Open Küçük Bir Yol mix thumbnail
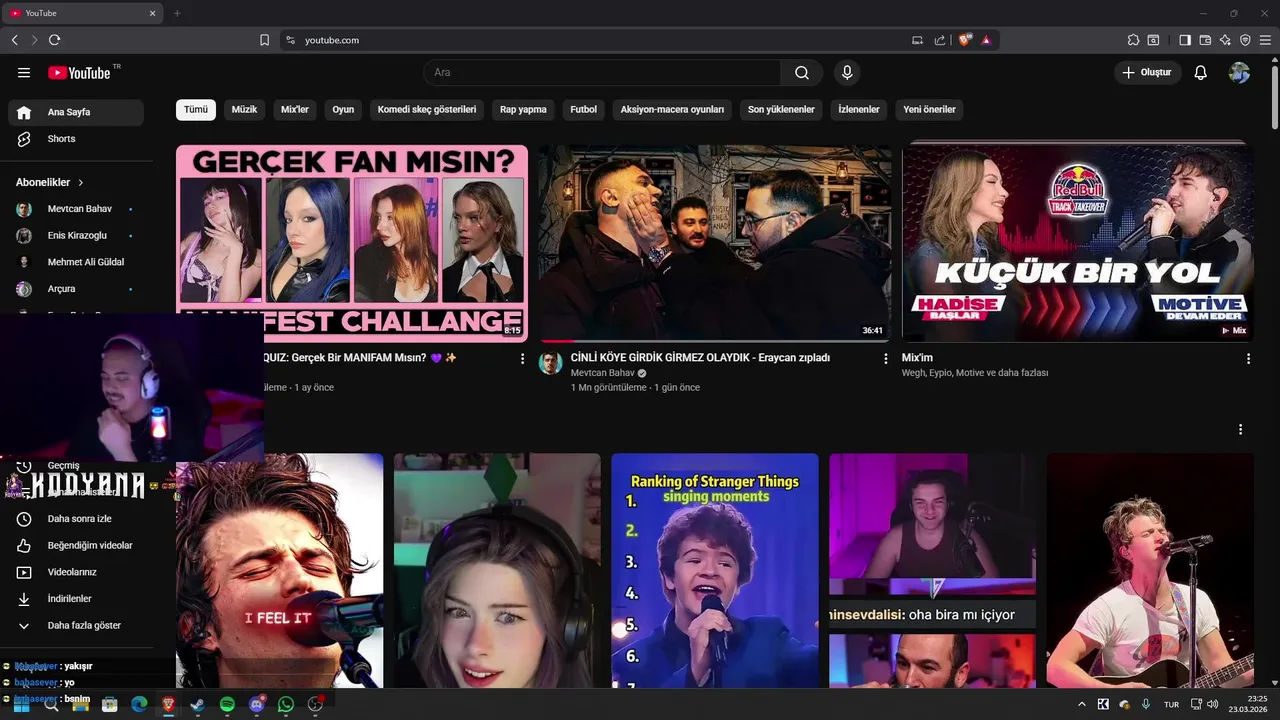This screenshot has width=1280, height=720. [x=1078, y=243]
